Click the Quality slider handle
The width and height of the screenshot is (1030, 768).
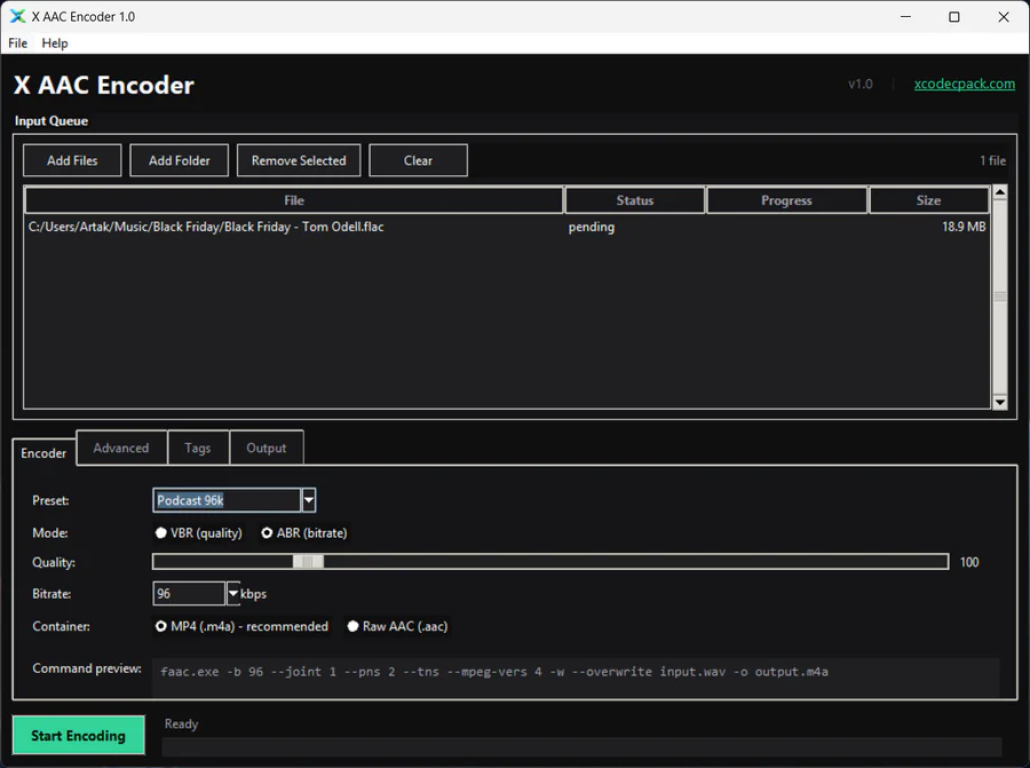[x=308, y=562]
